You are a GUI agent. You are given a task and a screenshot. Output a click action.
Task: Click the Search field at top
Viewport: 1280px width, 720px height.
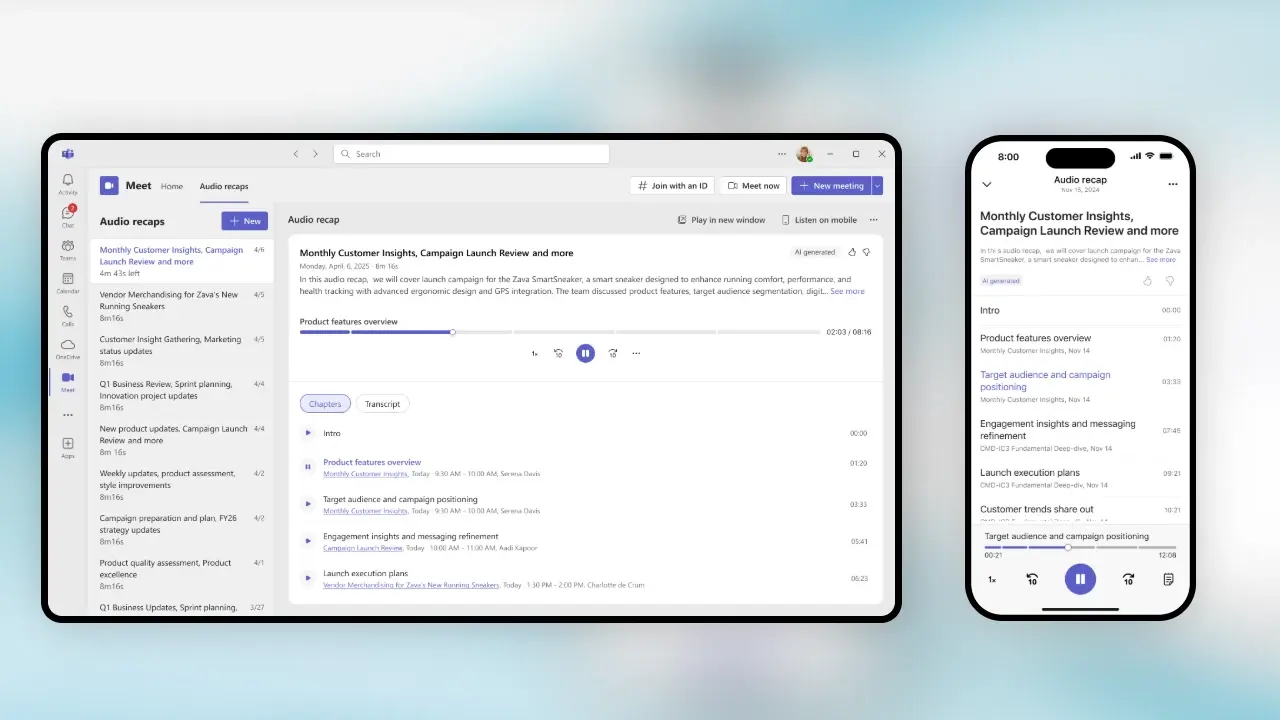click(471, 154)
